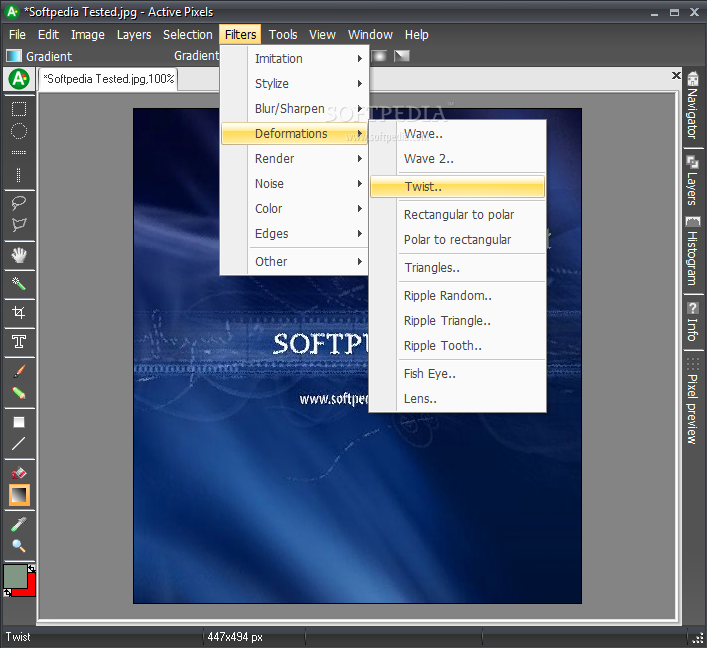Choose the diagonal gradient style icon
The image size is (707, 648).
point(402,56)
